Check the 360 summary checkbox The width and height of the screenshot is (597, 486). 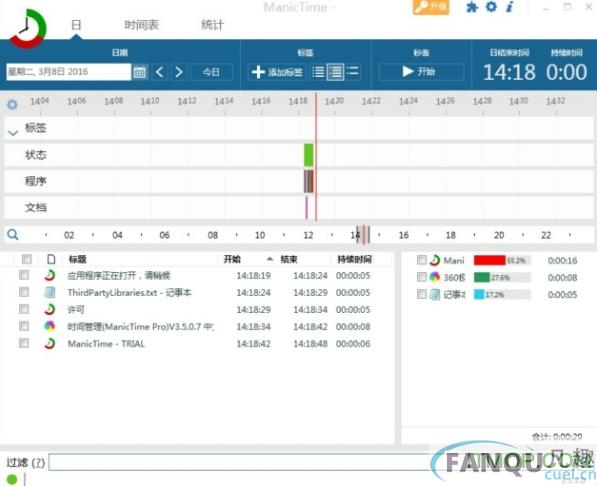coord(422,277)
